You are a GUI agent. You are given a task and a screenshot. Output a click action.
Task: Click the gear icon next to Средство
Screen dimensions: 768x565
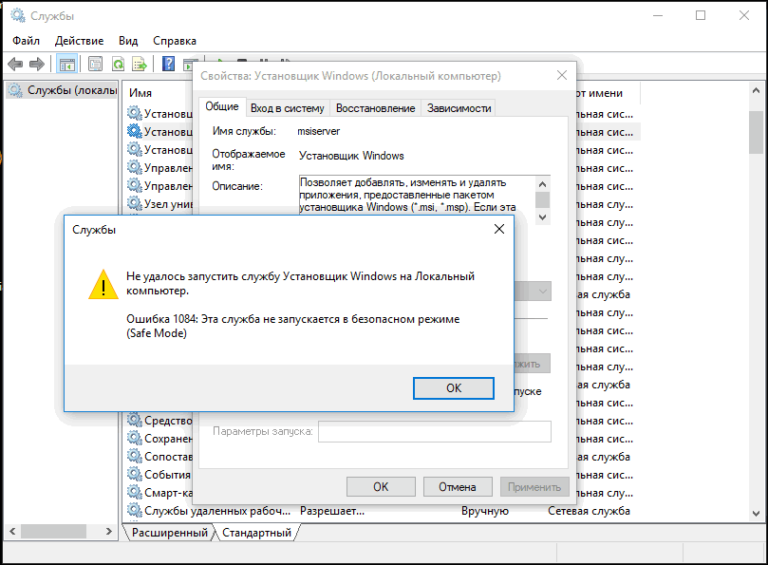pos(134,420)
